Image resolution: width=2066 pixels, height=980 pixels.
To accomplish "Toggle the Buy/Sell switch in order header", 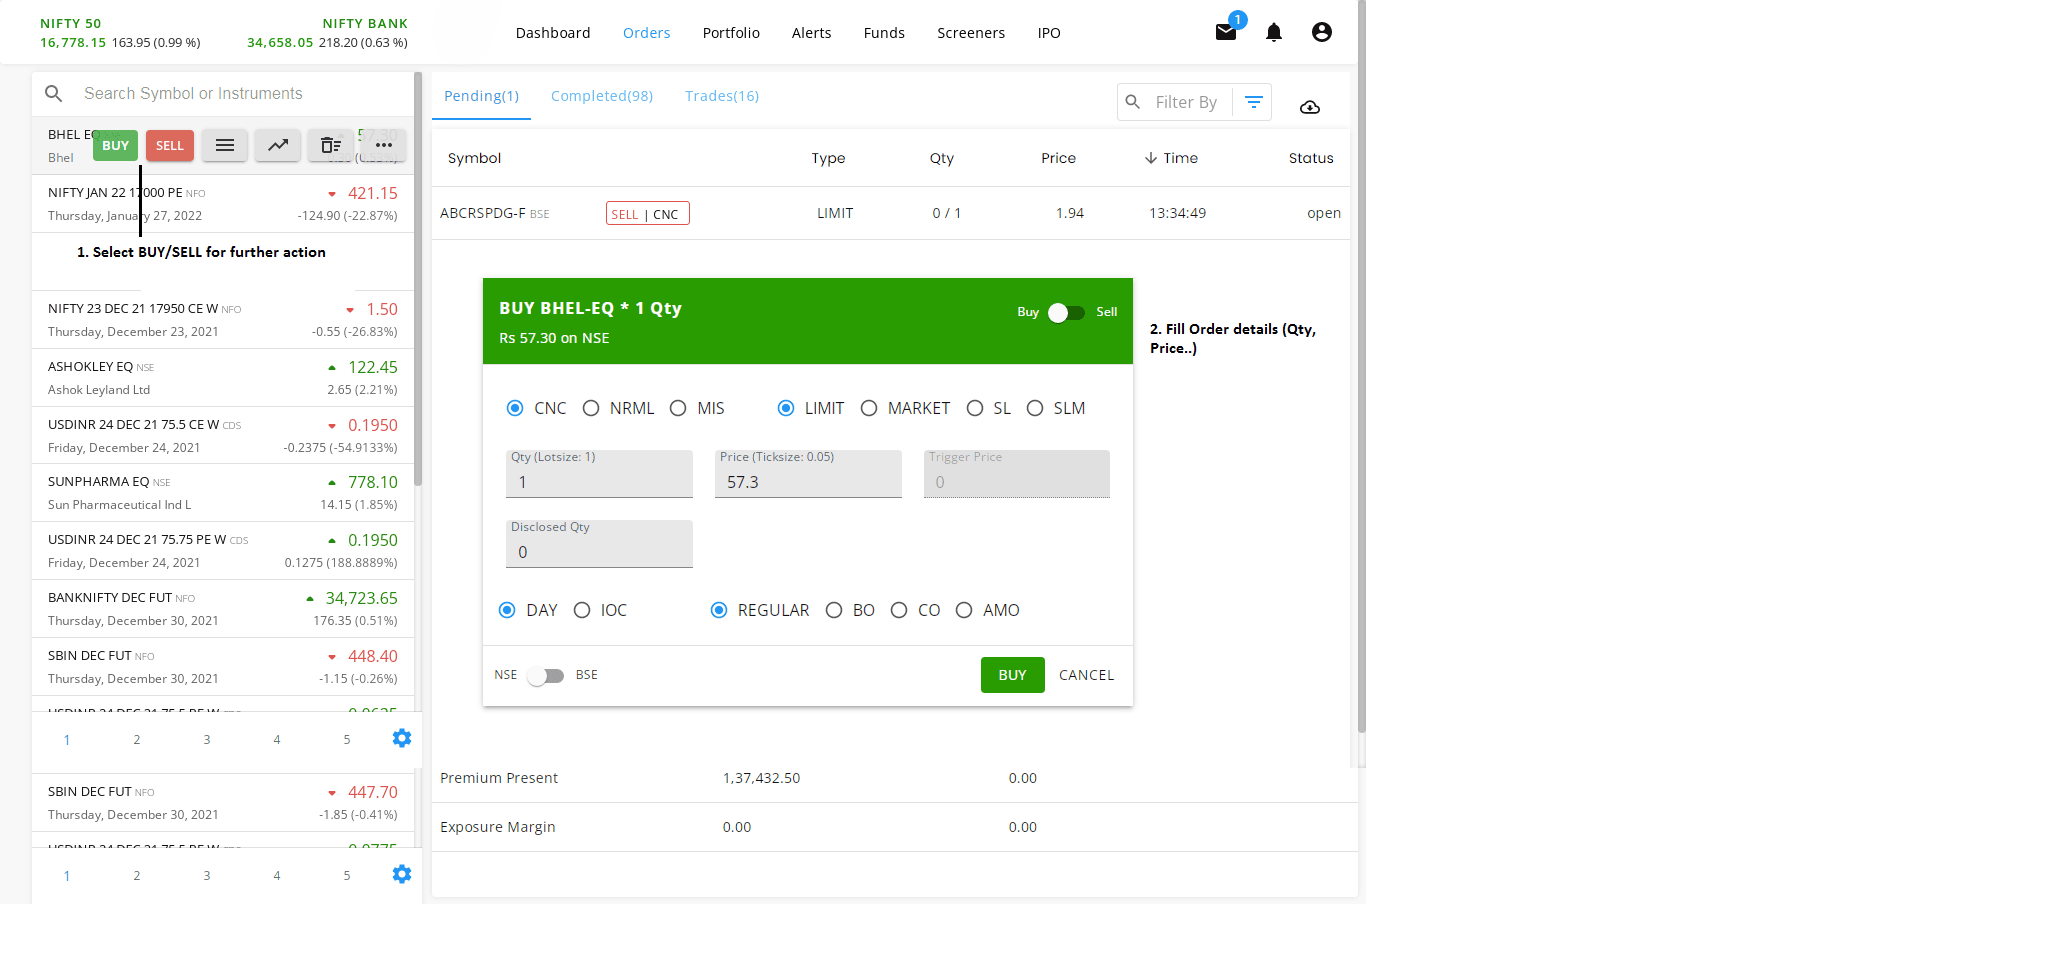I will tap(1066, 313).
